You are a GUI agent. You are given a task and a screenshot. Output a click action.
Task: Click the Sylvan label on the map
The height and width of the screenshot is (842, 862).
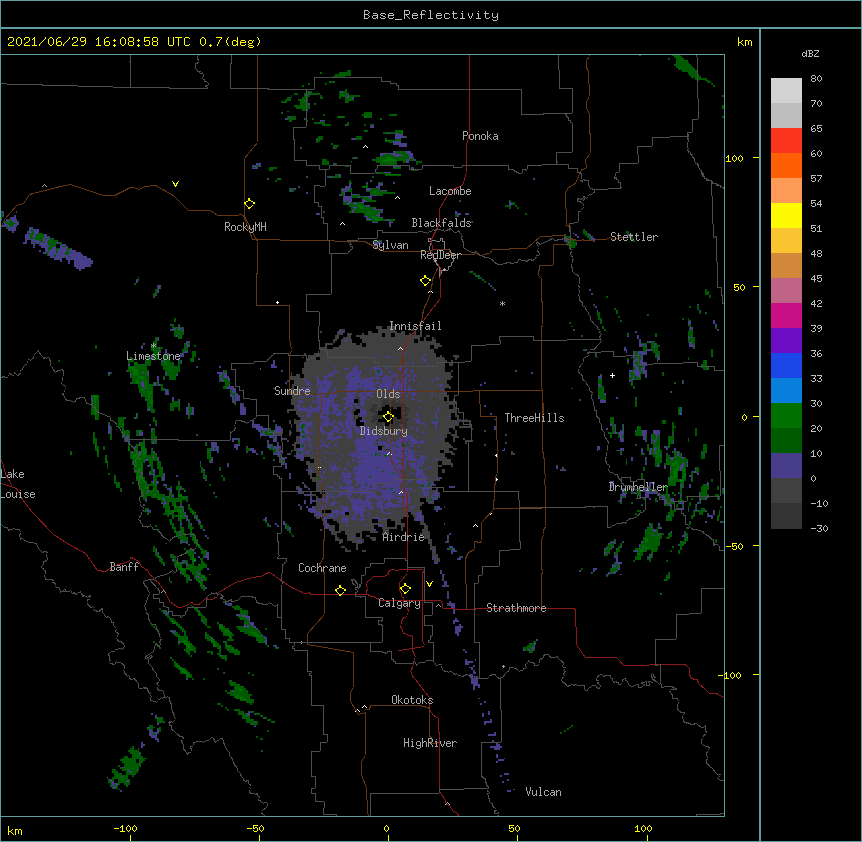[390, 245]
